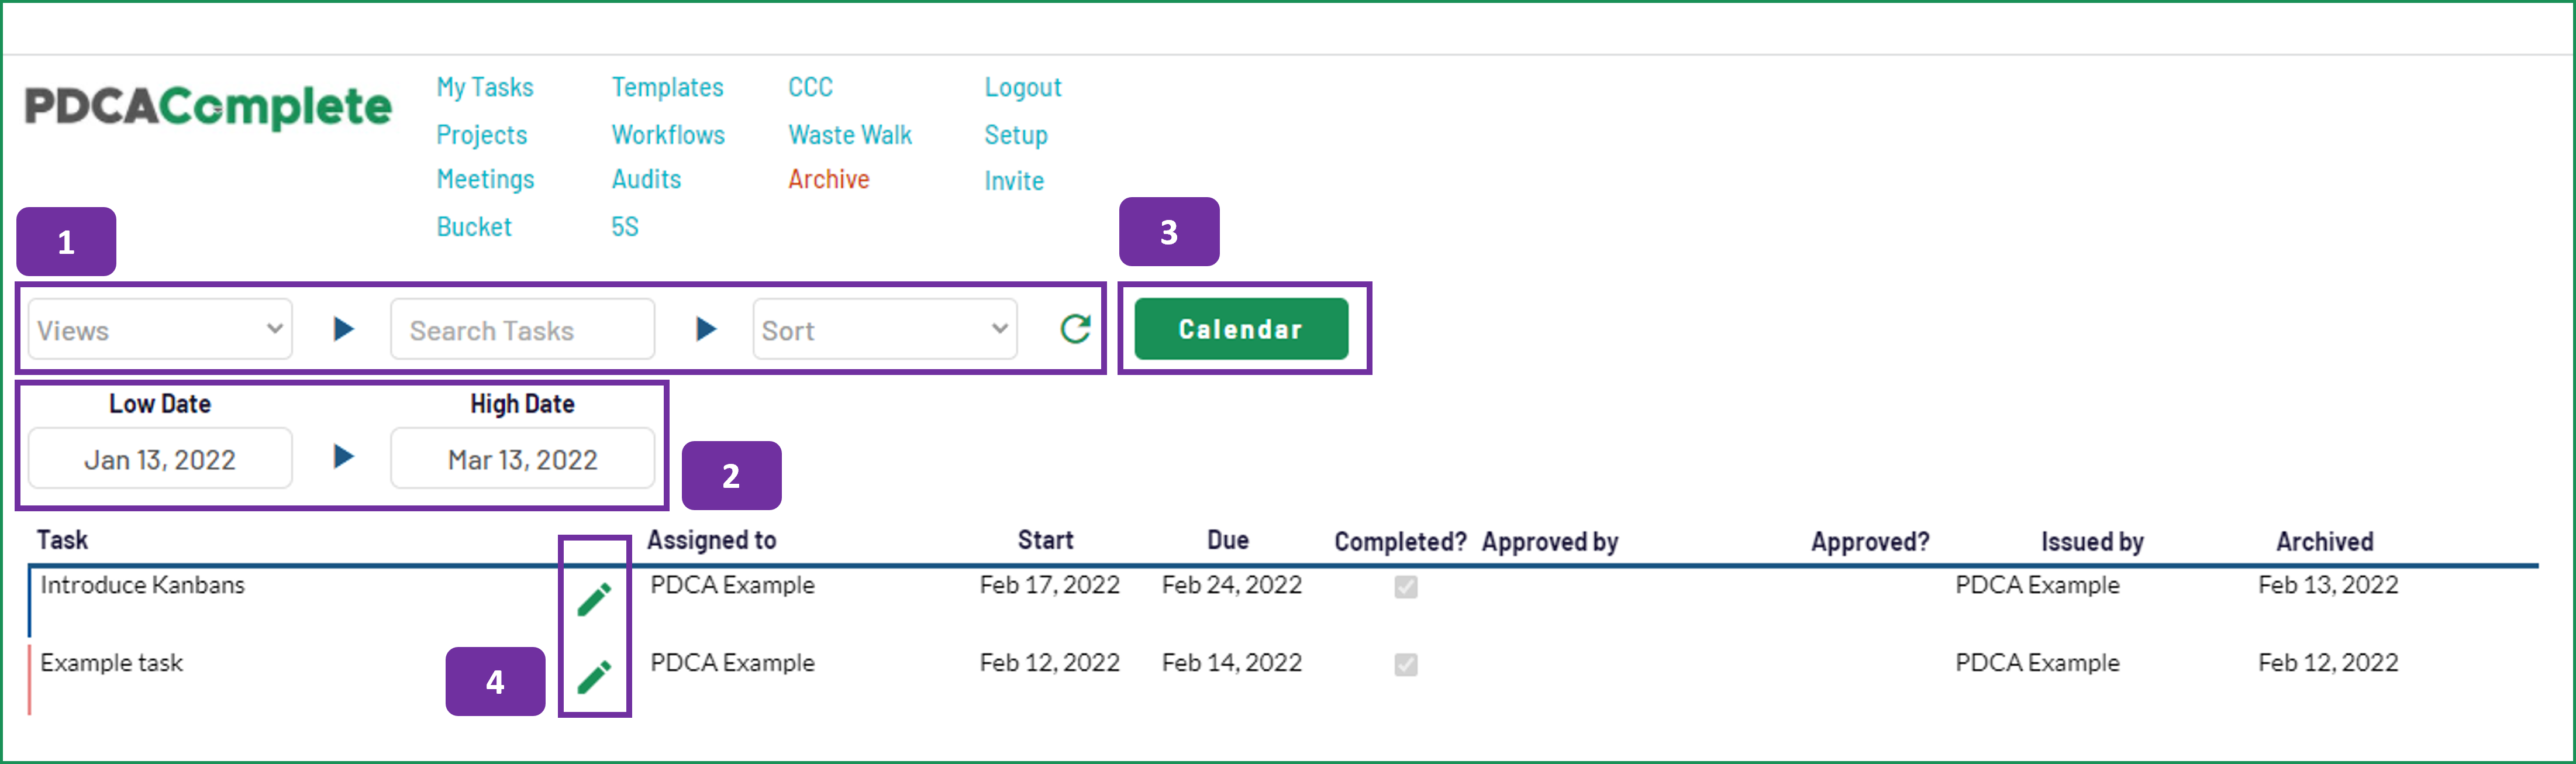
Task: Open the 5S navigation link
Action: pyautogui.click(x=625, y=227)
